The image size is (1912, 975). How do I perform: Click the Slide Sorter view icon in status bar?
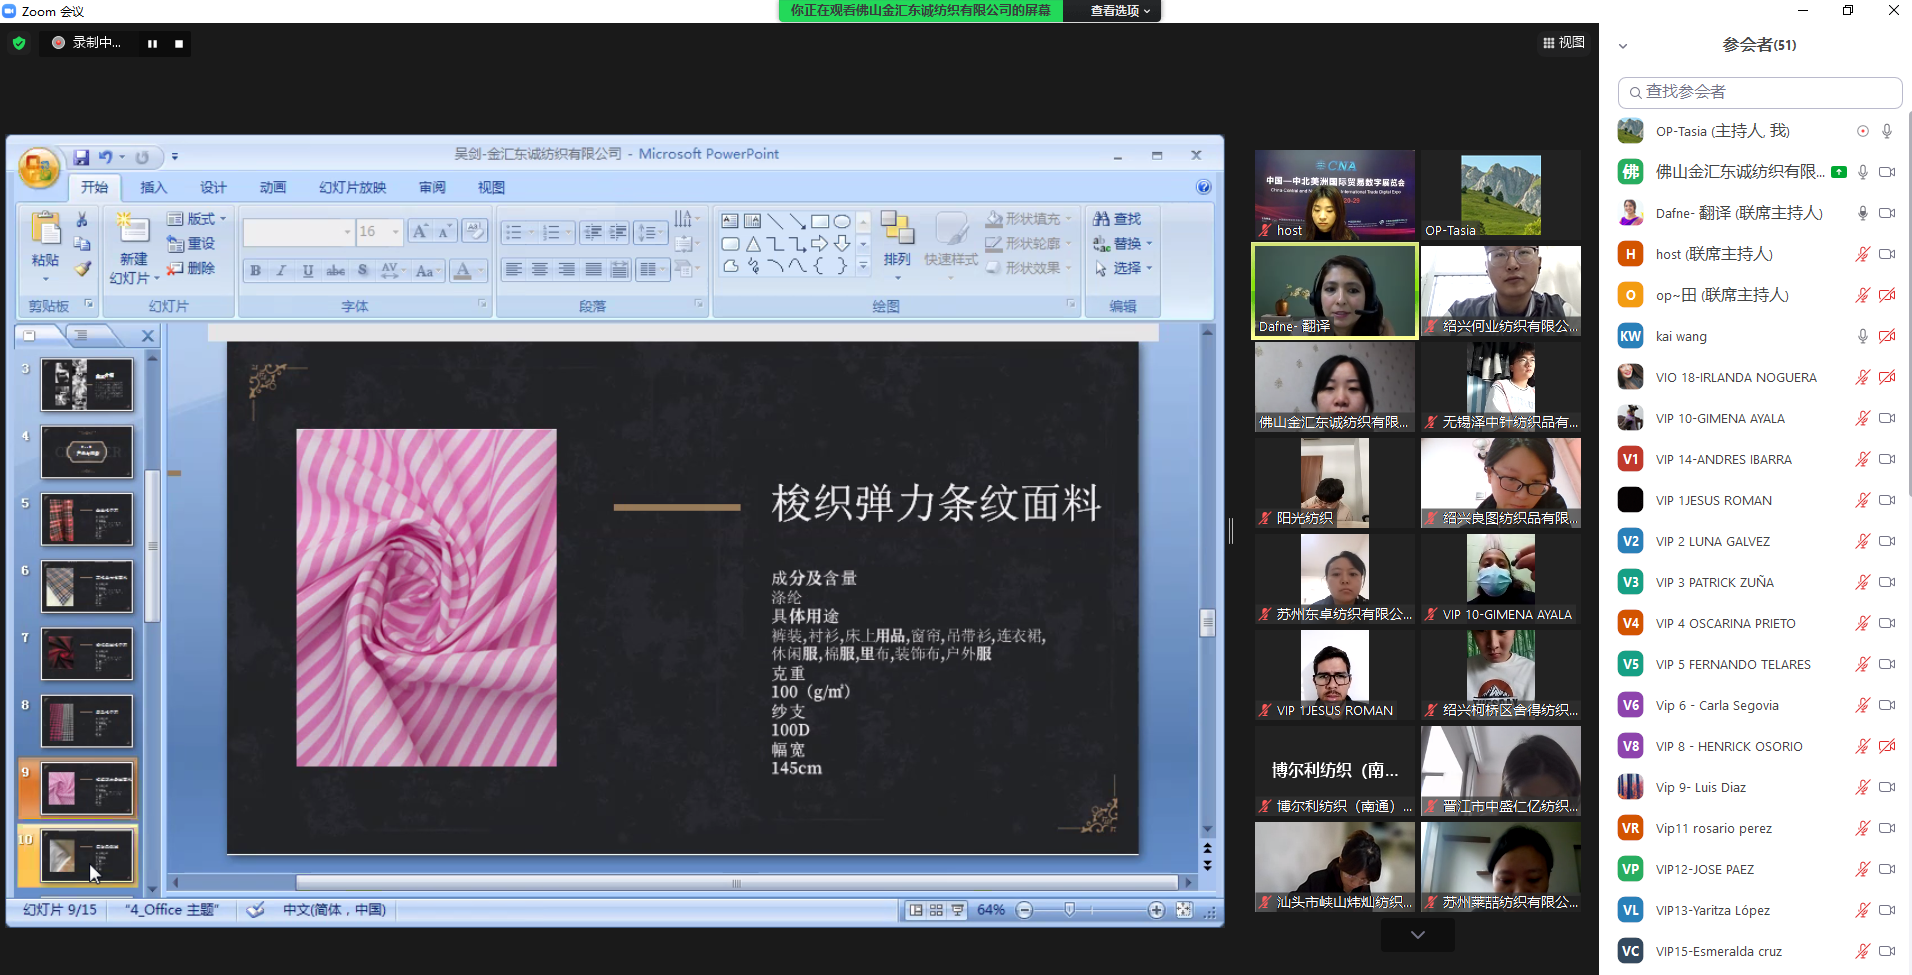pyautogui.click(x=936, y=910)
